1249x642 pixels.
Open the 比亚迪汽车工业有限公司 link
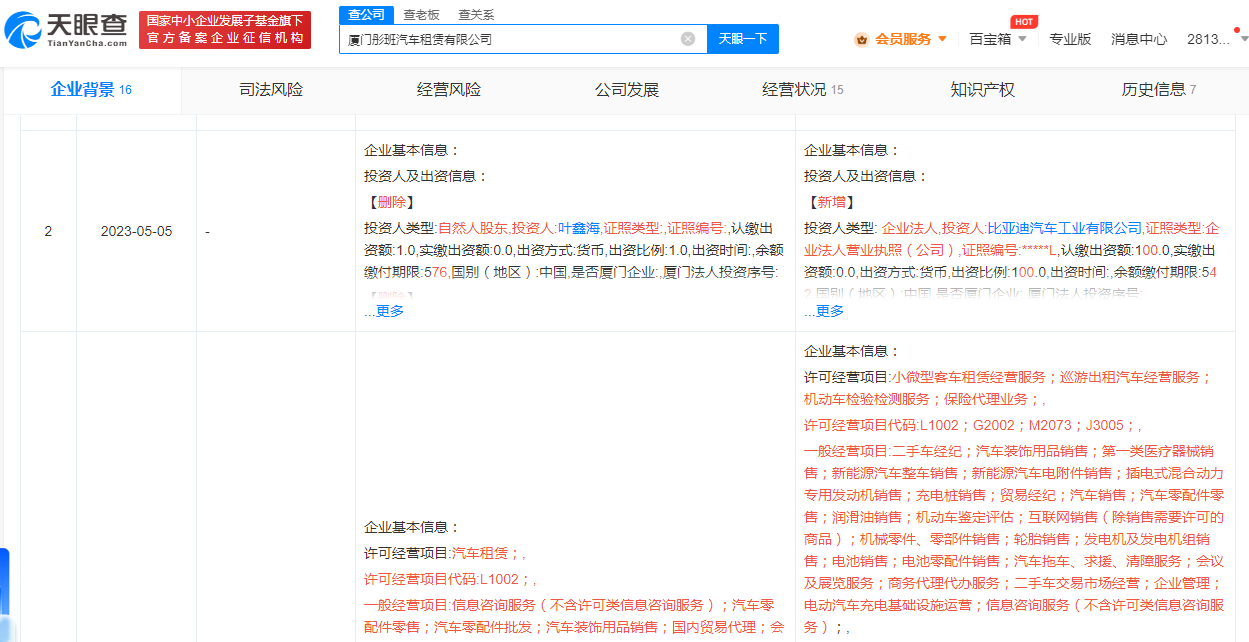point(1064,228)
